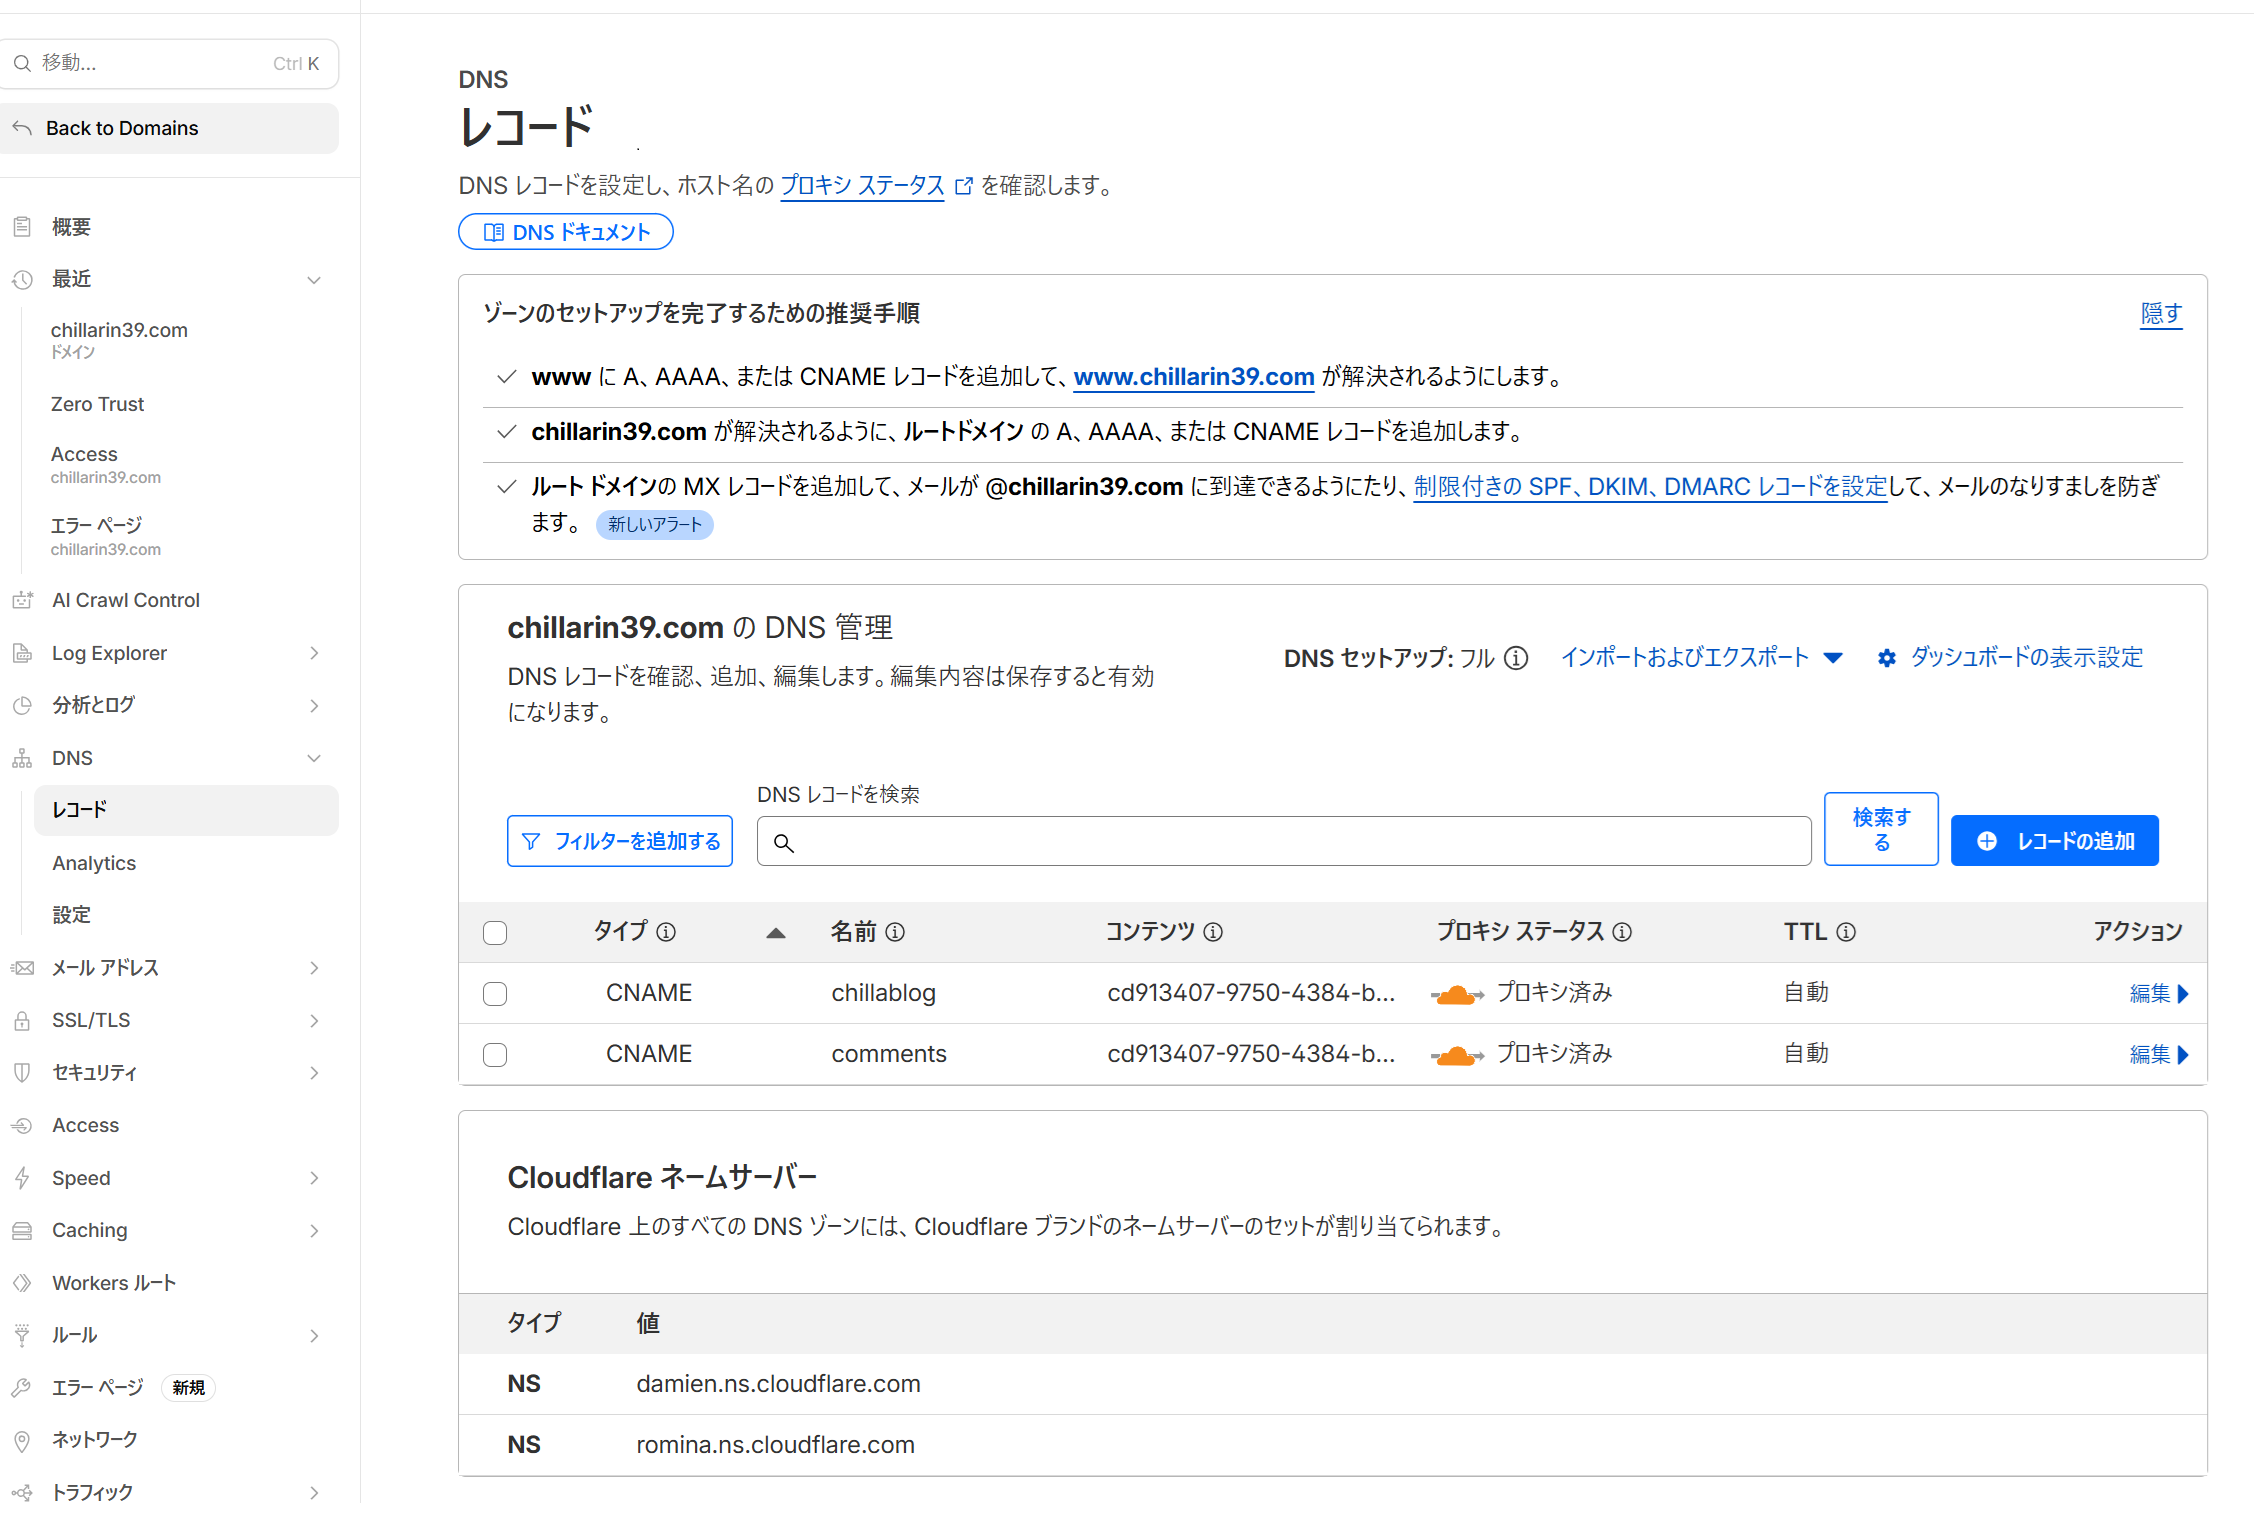Hide recommendations with 隠す link
This screenshot has height=1526, width=2254.
tap(2161, 314)
